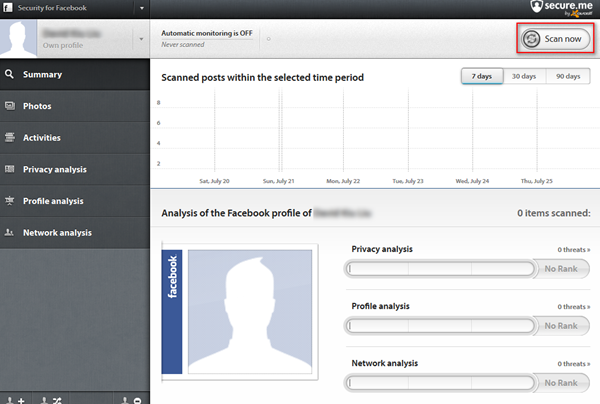This screenshot has width=600, height=404.
Task: Switch the chart to 90 days
Action: click(x=567, y=77)
